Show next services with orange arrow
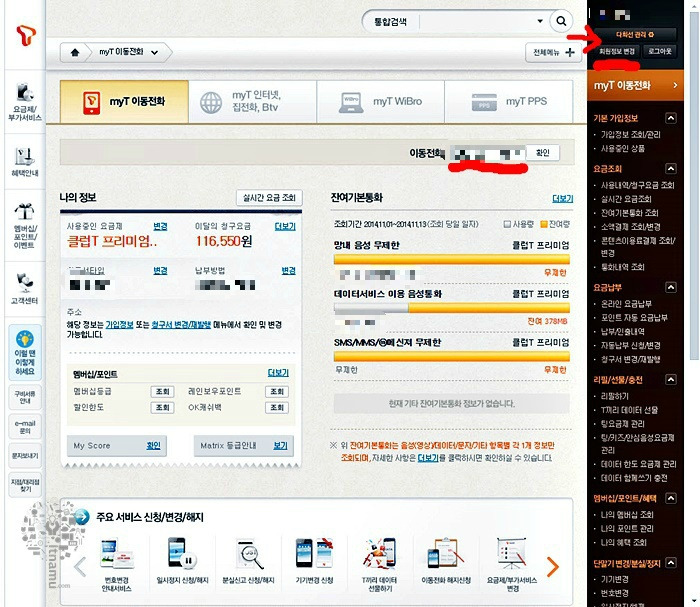 (x=553, y=567)
